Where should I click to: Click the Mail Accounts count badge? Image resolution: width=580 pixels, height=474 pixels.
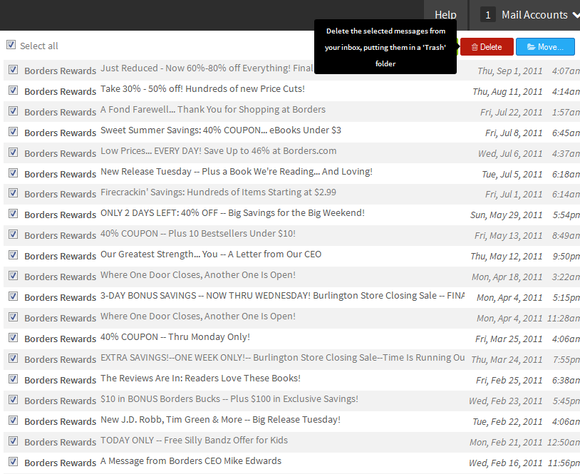pos(488,15)
